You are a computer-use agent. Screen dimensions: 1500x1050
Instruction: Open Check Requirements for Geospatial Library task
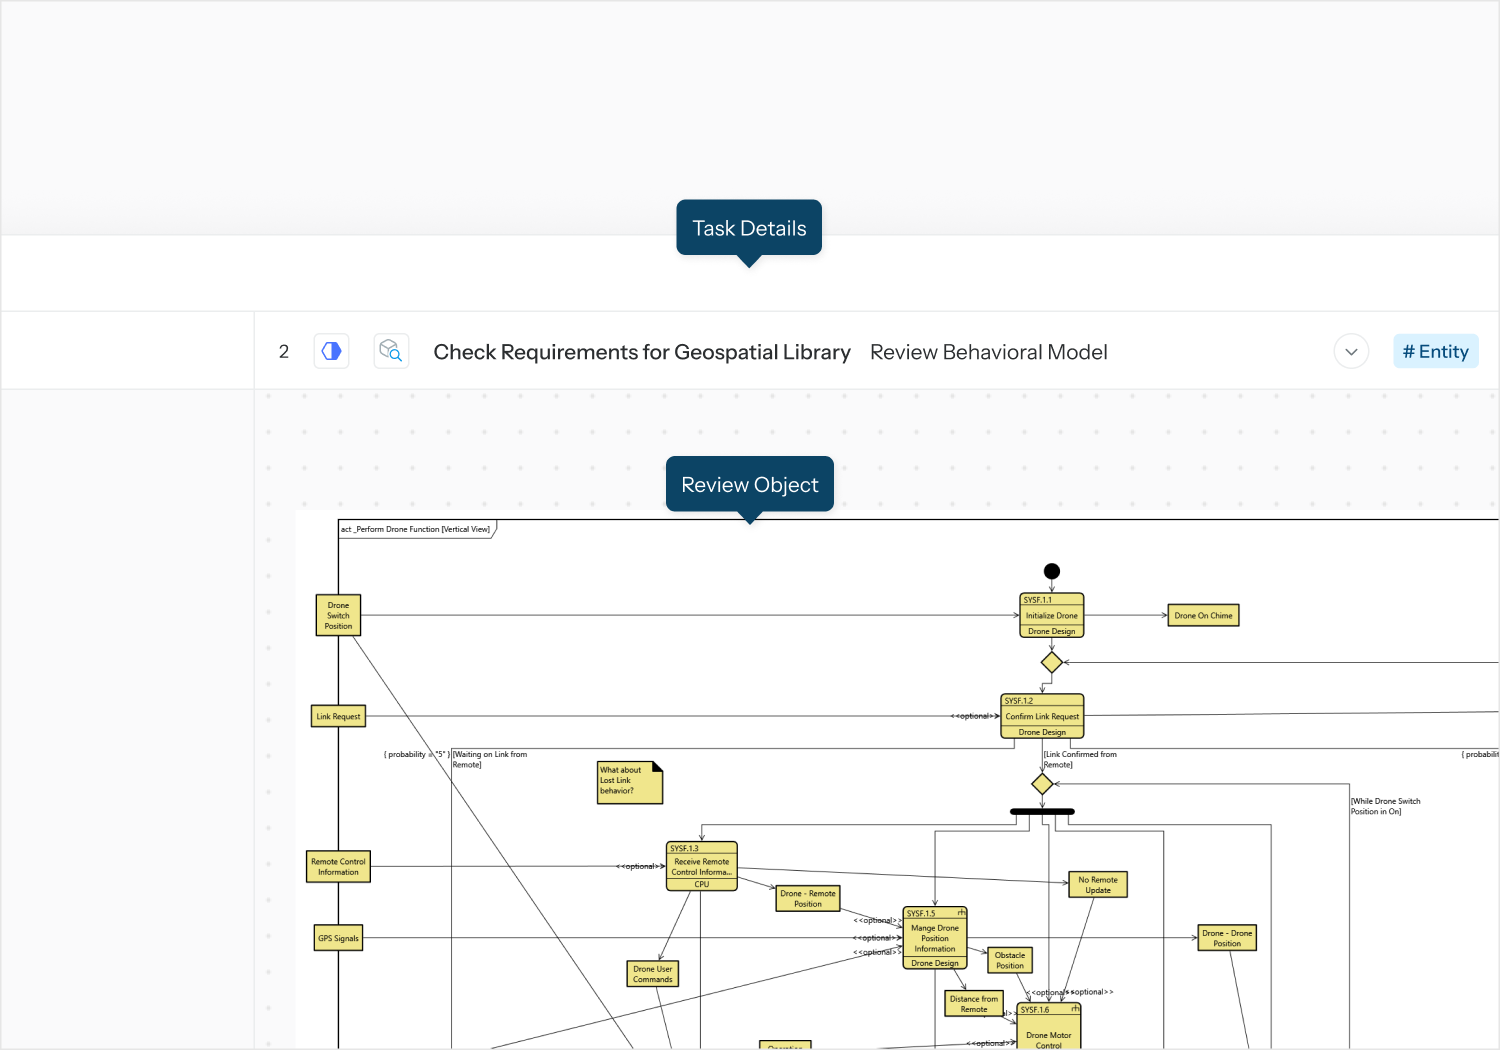click(x=641, y=352)
